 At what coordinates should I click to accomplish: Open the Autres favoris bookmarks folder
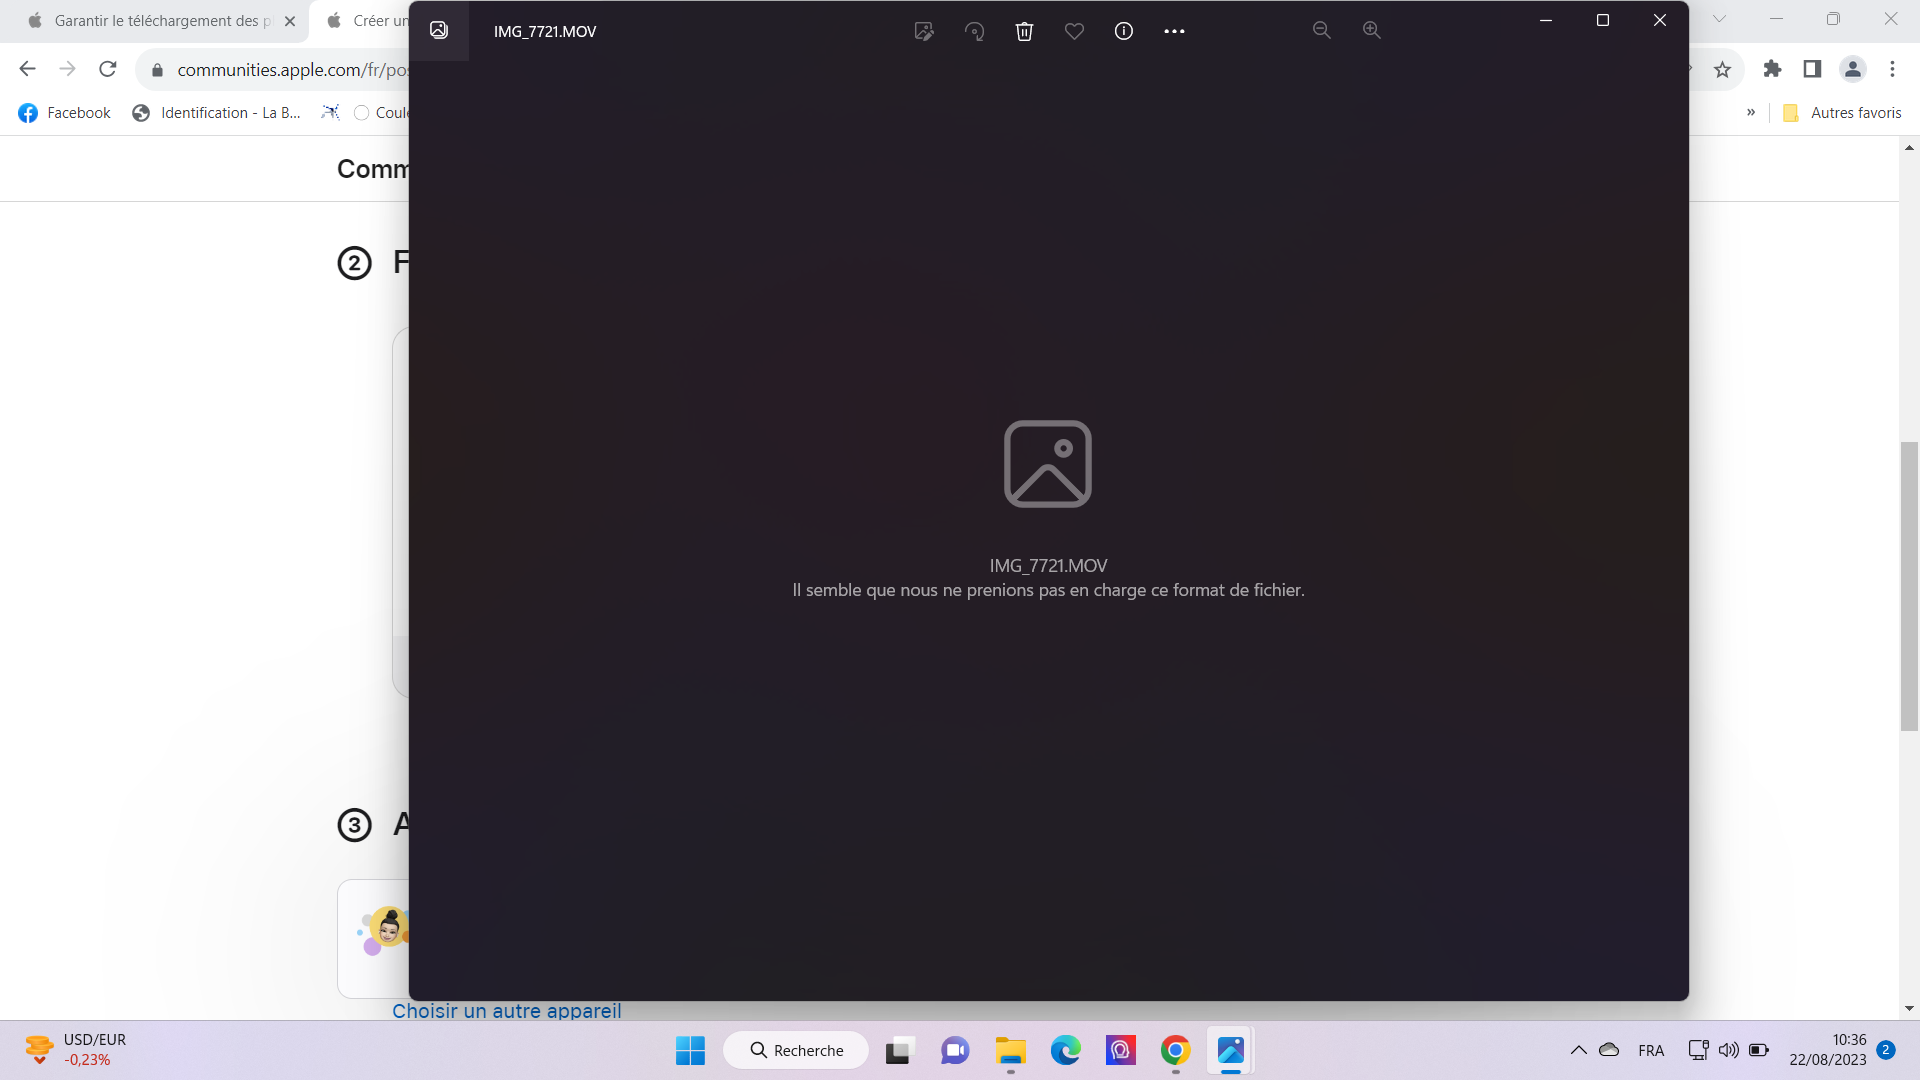pos(1842,113)
